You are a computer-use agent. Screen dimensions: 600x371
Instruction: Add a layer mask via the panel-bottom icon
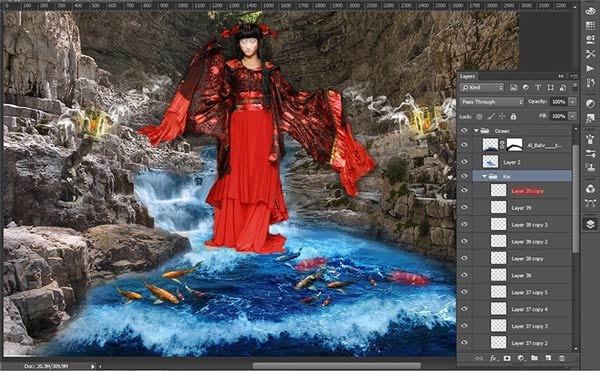[507, 359]
